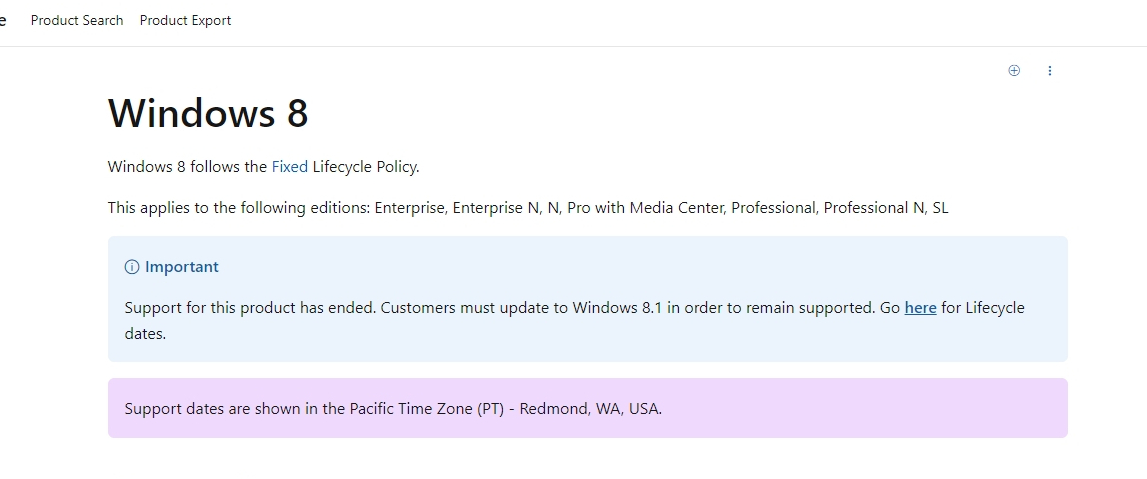Open the Product Export menu item

pyautogui.click(x=185, y=20)
